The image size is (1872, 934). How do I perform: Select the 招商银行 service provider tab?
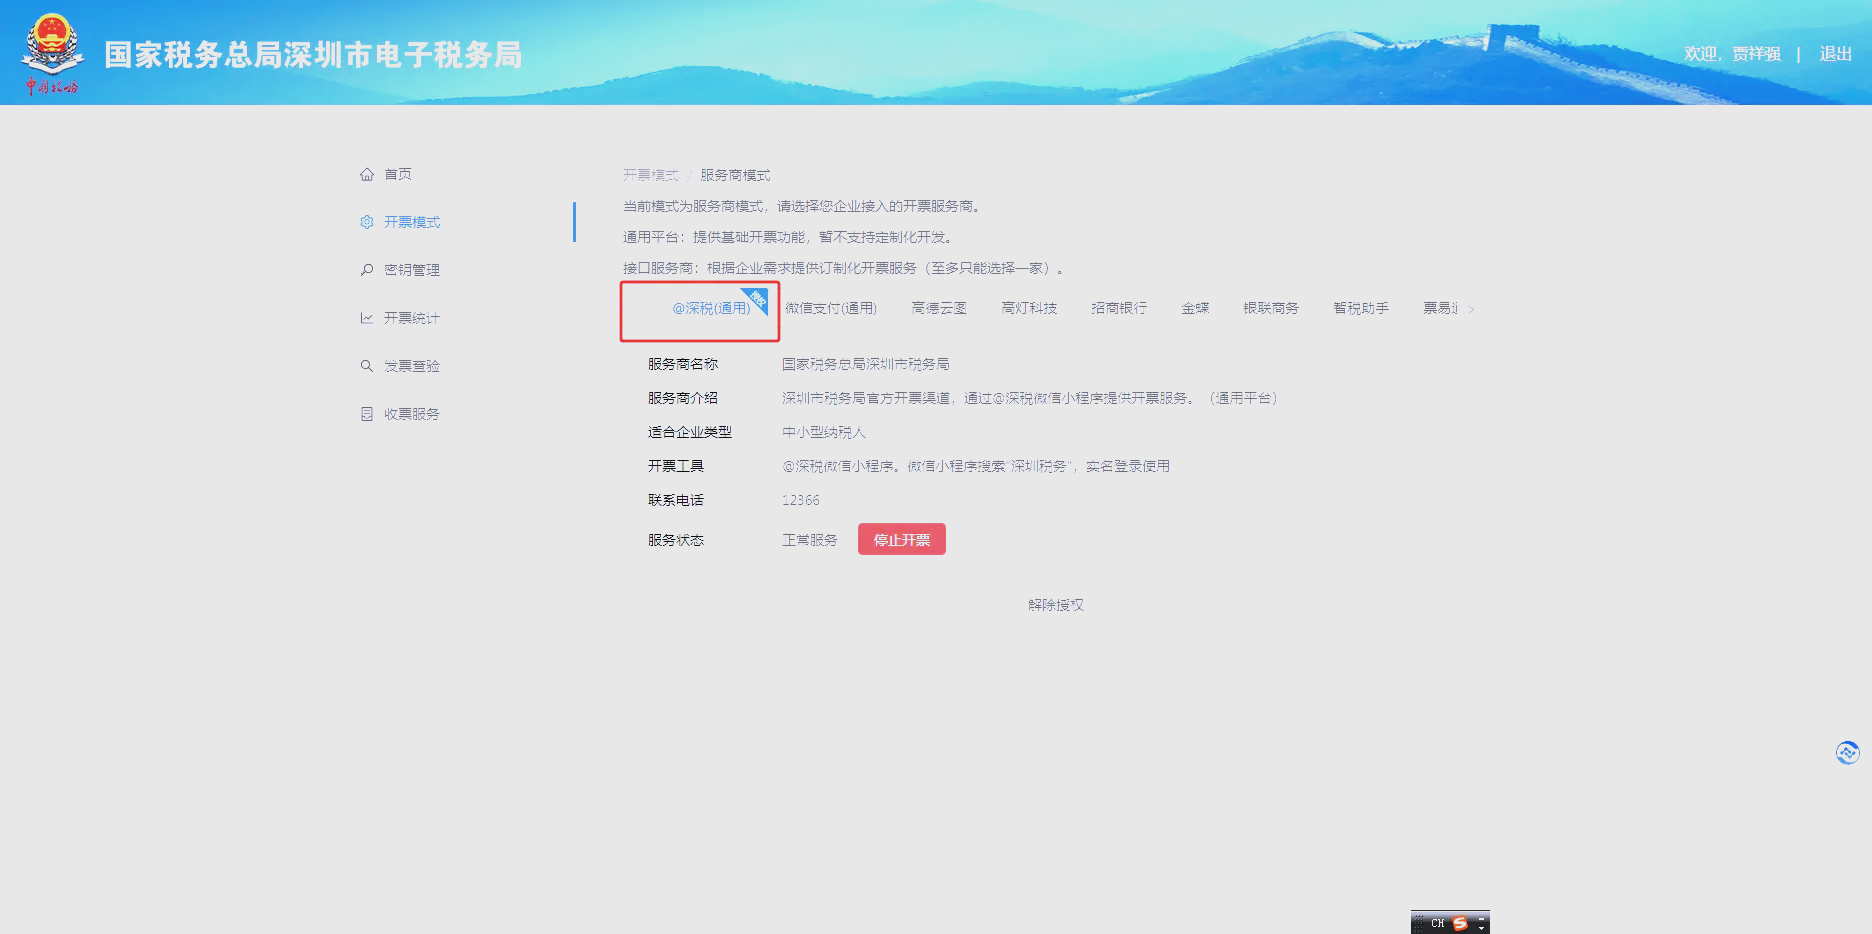(x=1117, y=308)
